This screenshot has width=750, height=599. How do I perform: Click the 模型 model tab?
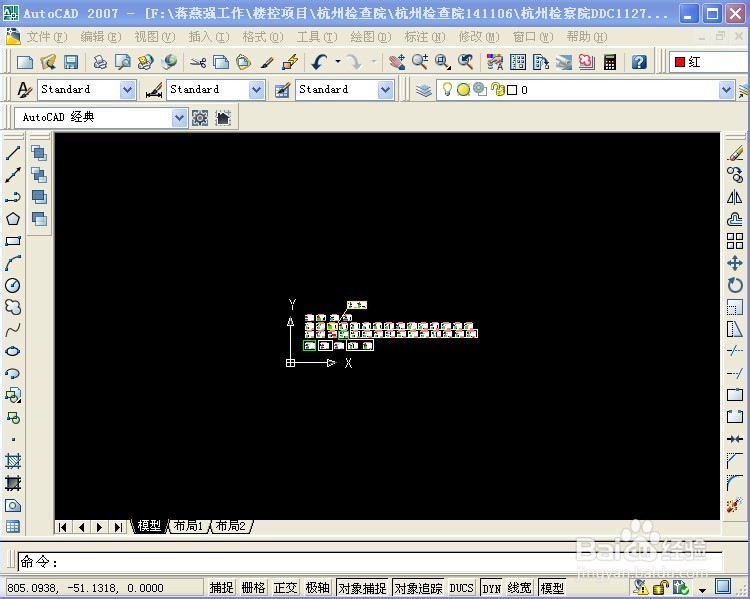(149, 526)
